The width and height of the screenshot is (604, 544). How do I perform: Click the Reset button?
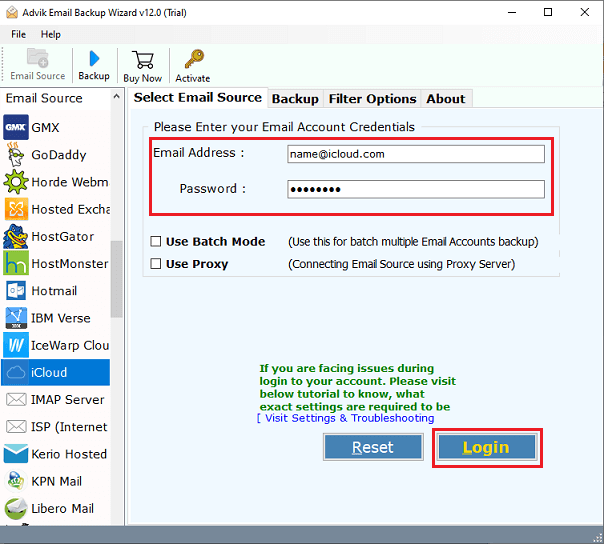[x=373, y=447]
